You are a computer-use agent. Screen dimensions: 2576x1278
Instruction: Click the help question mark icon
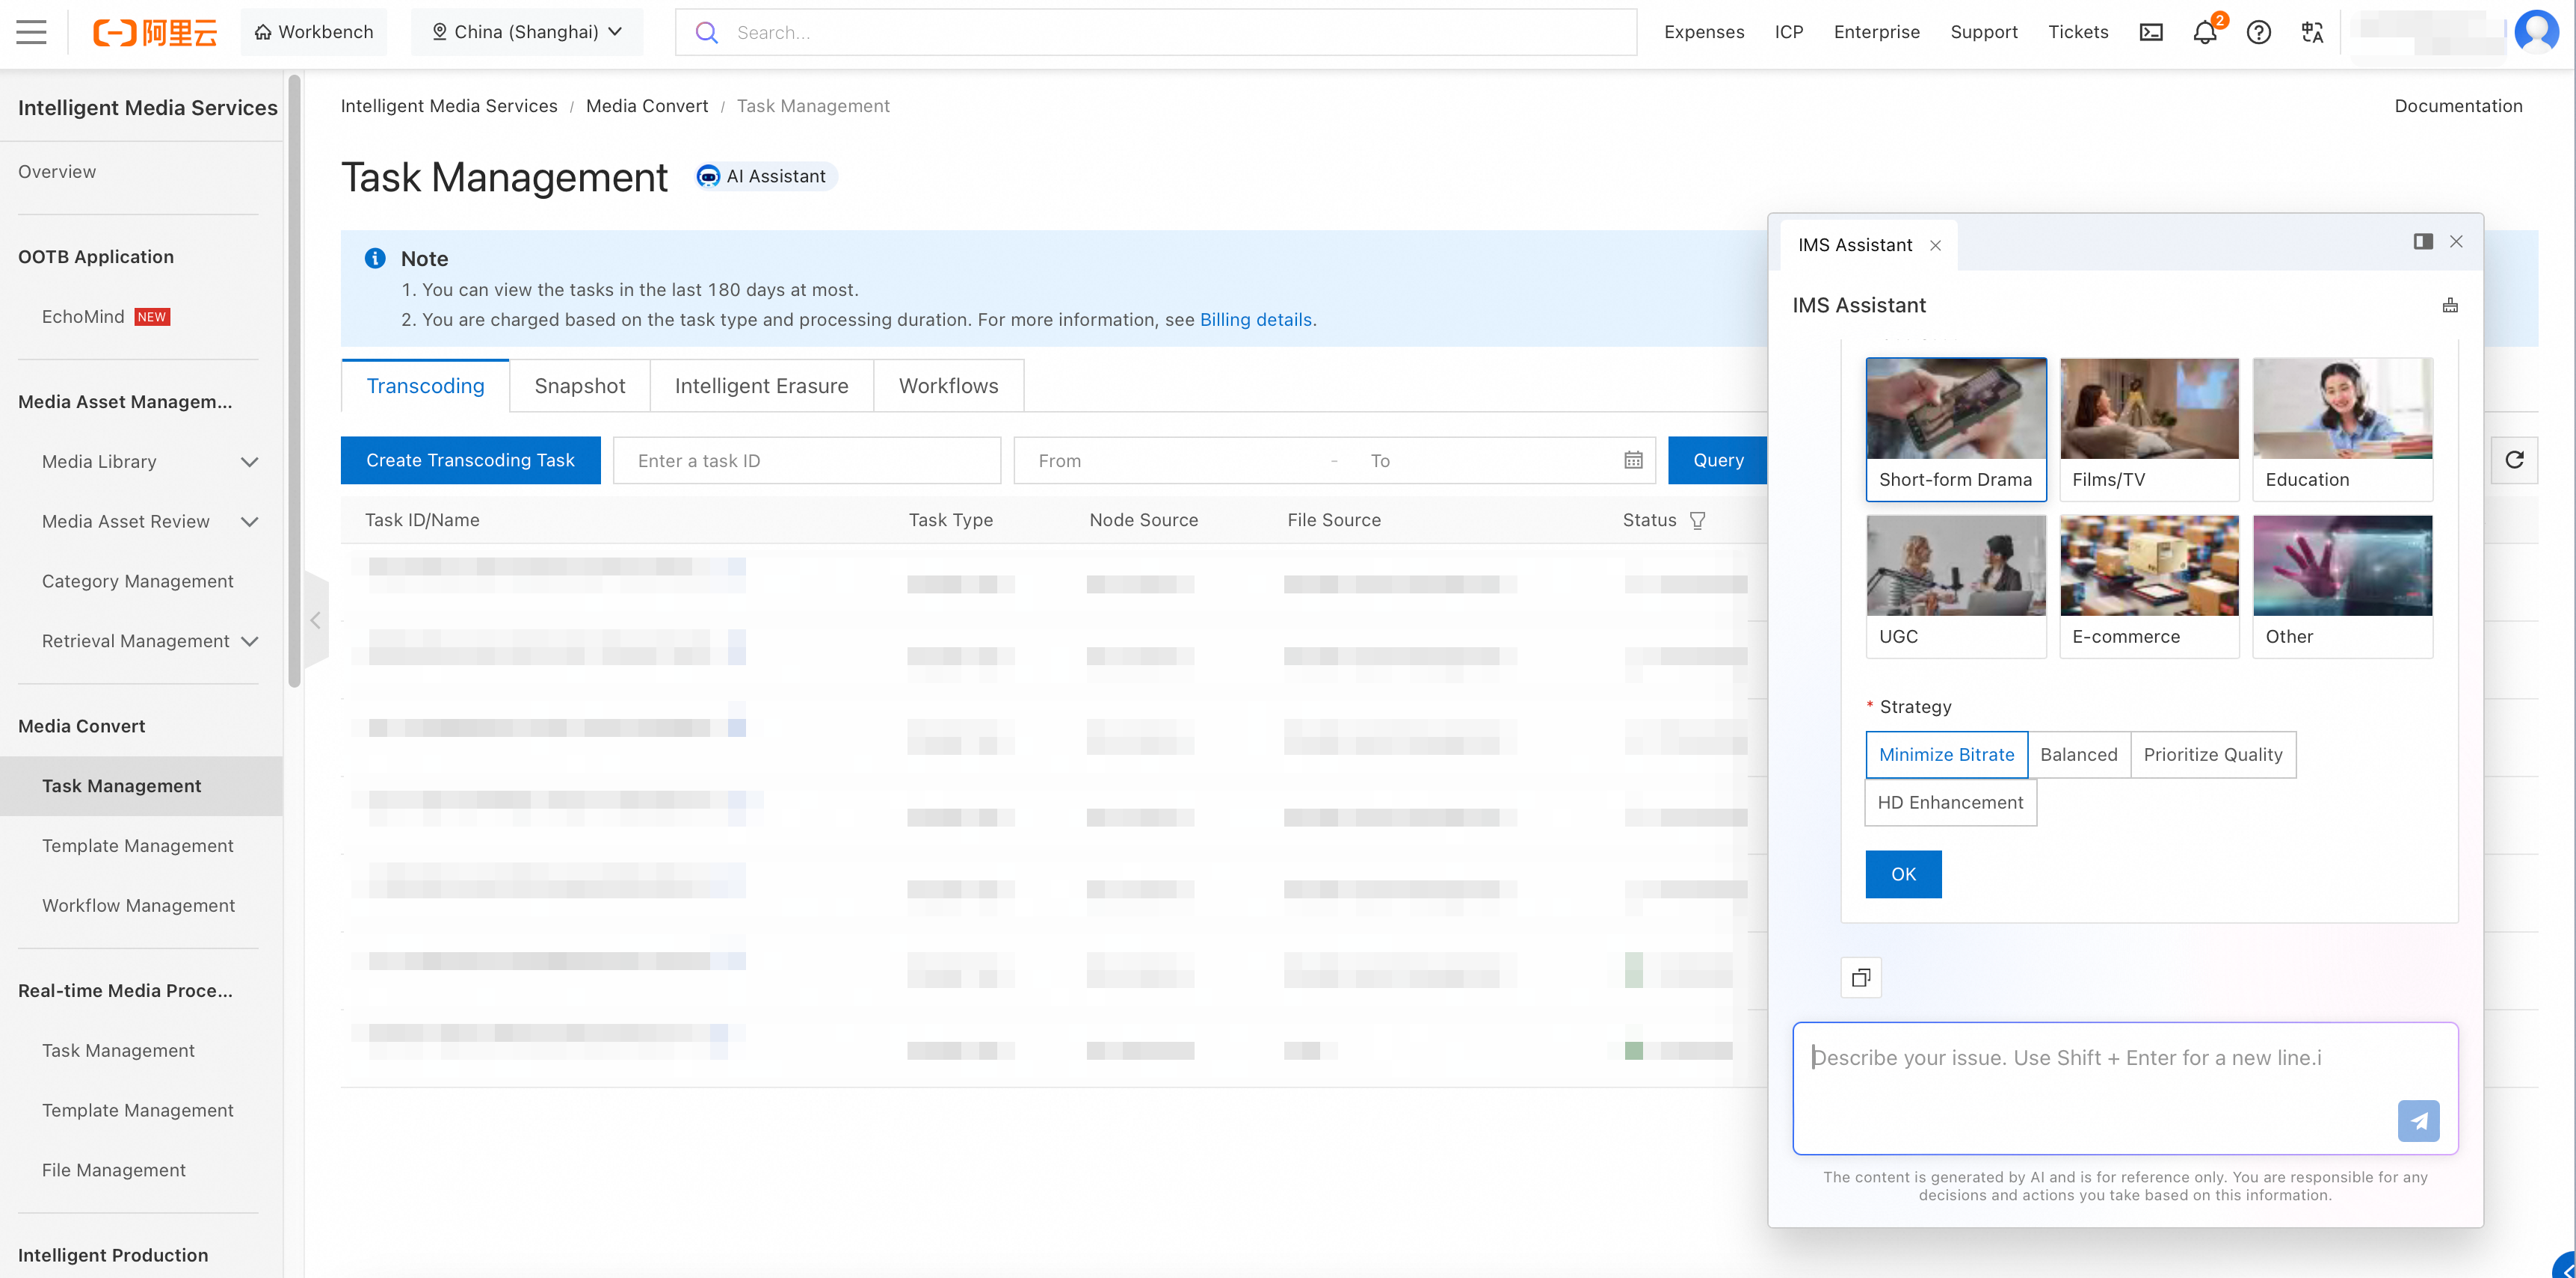click(2259, 32)
